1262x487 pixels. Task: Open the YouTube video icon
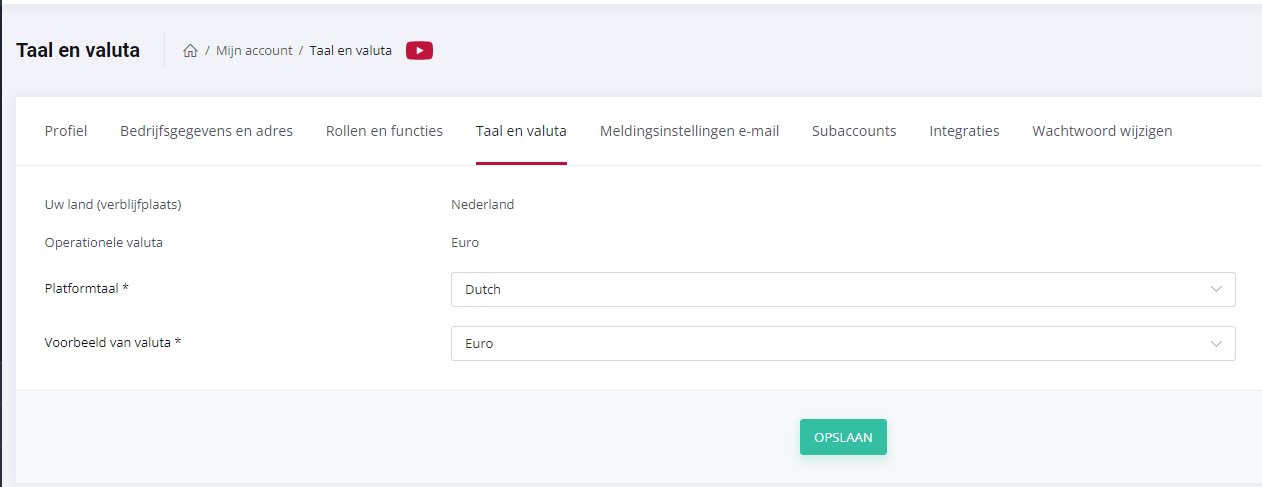click(419, 50)
